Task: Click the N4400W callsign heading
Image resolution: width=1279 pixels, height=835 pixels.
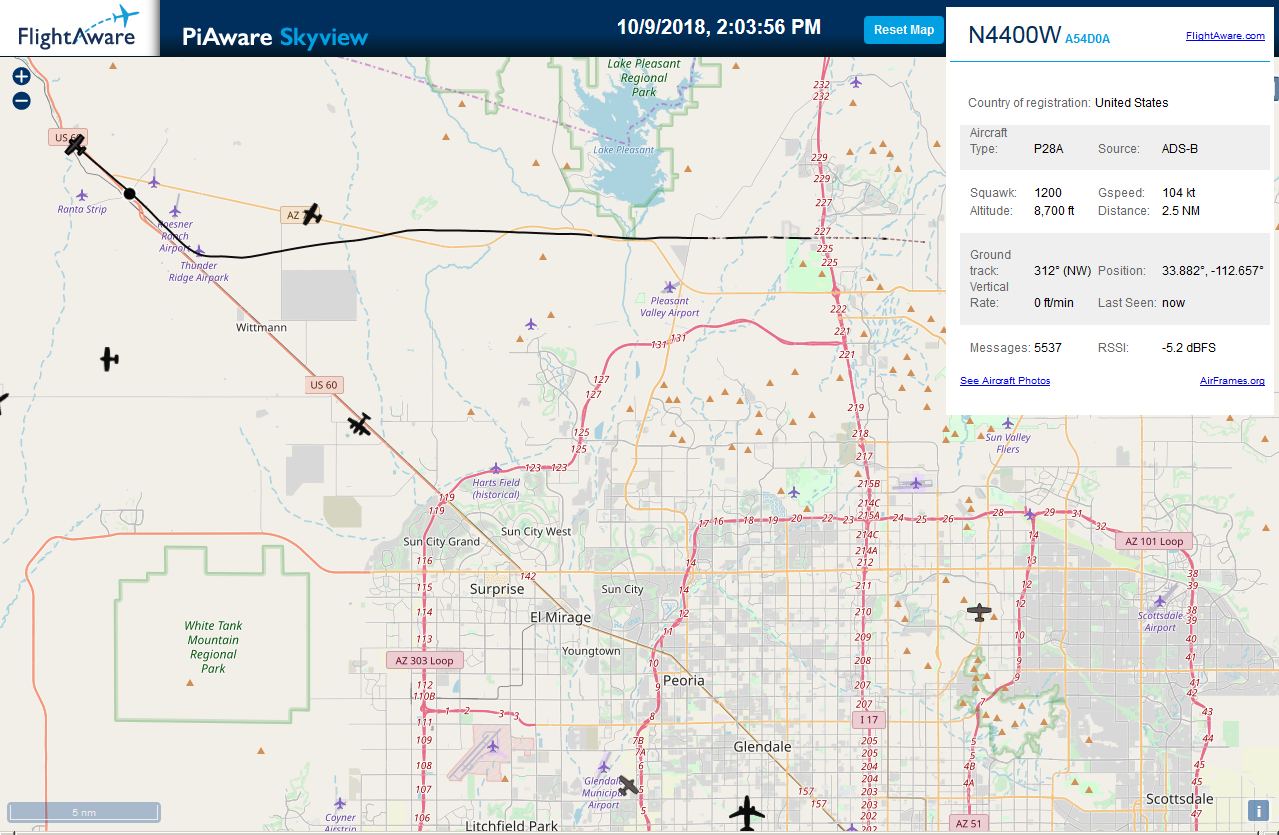Action: pos(1014,35)
